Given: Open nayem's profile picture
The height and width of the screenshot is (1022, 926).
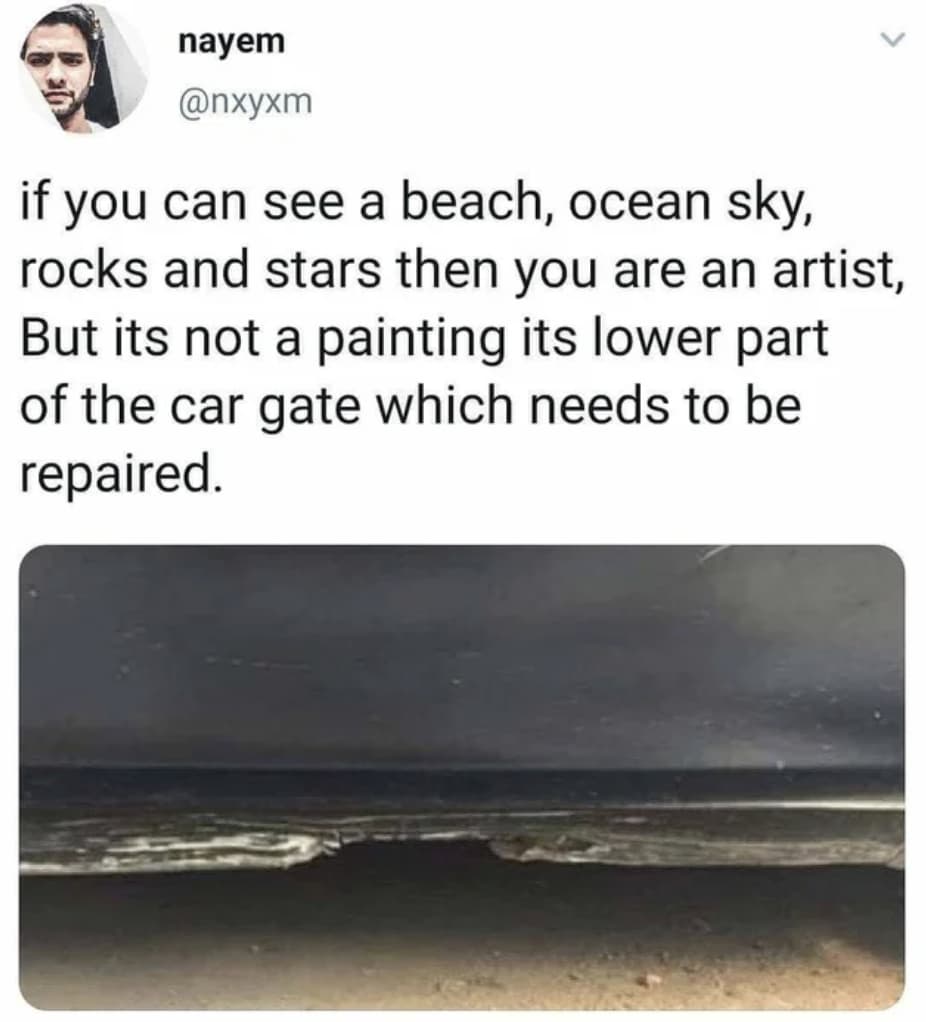Looking at the screenshot, I should 84,70.
